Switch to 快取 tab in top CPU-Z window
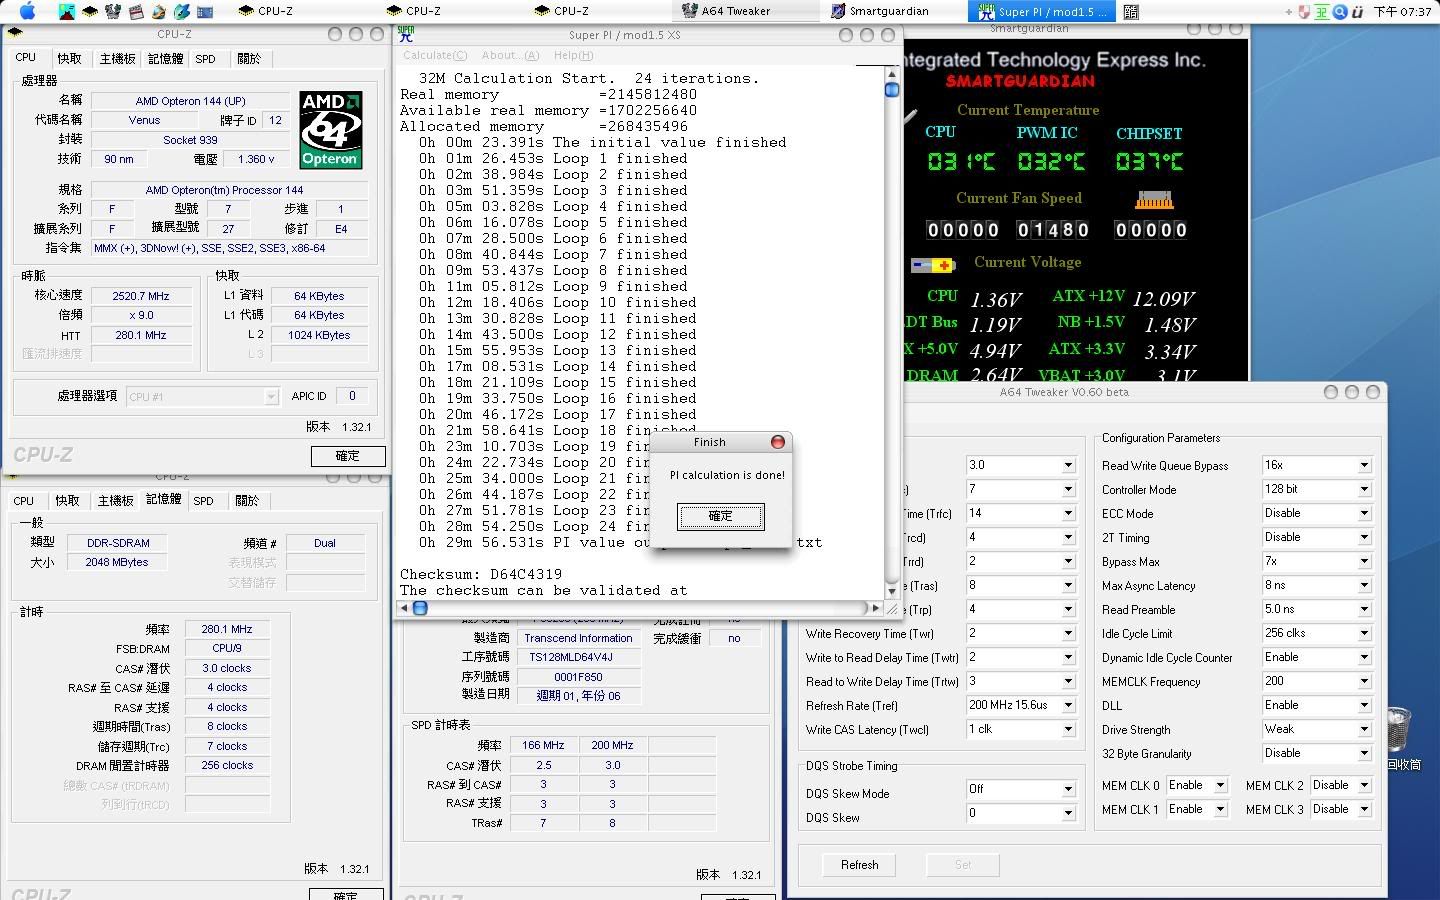Screen dimensions: 1440x900 click(69, 59)
